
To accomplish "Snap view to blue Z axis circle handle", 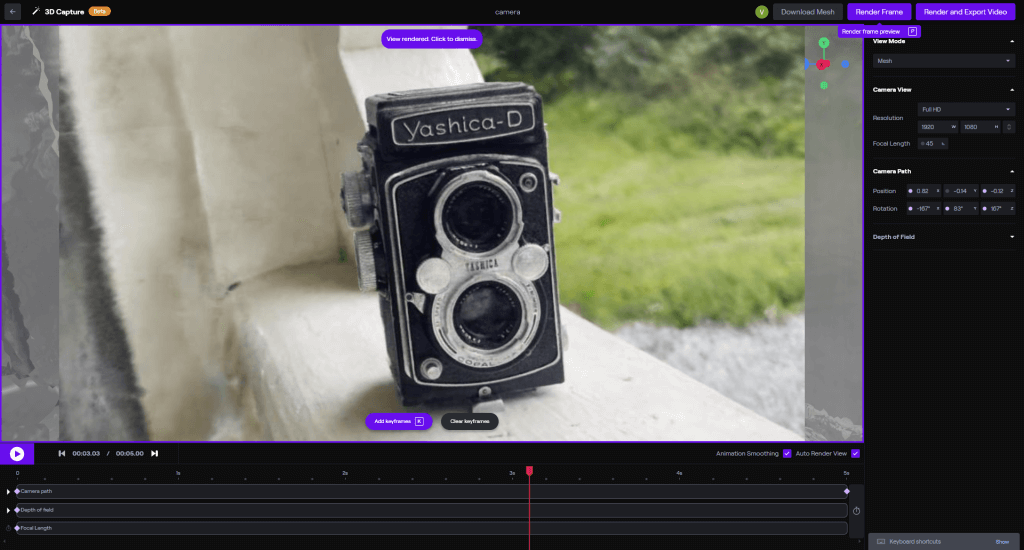I will pyautogui.click(x=845, y=64).
